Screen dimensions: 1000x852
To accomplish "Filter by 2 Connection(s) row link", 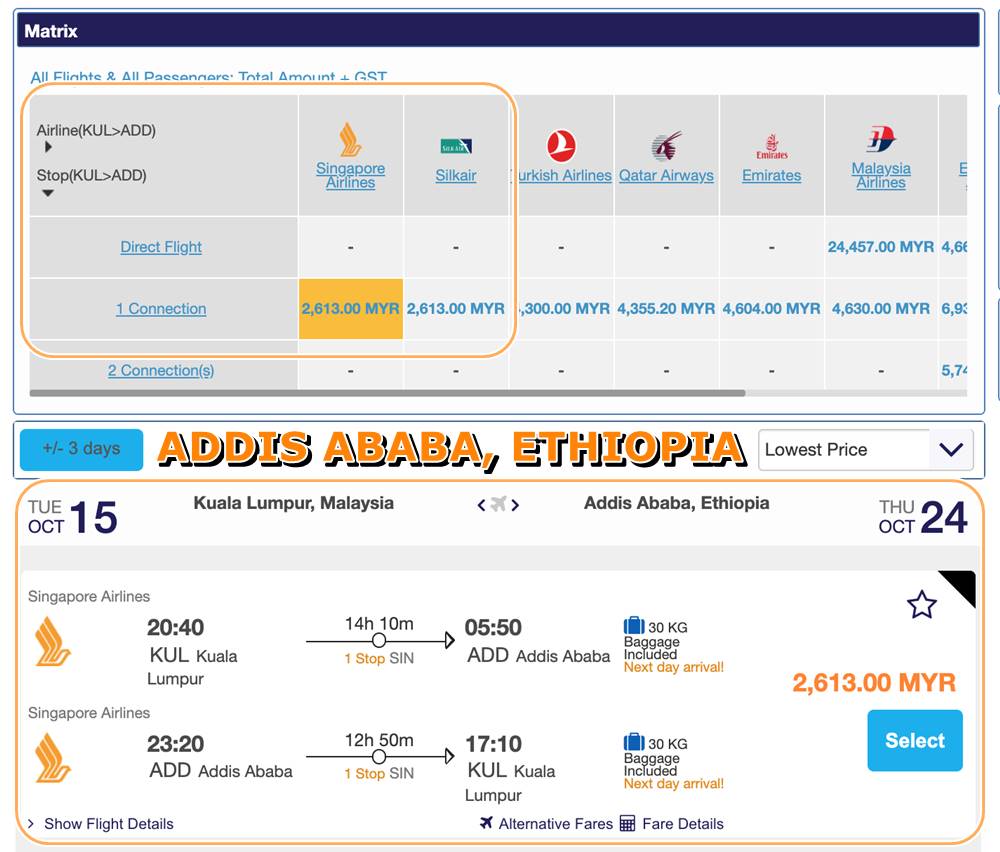I will [161, 371].
